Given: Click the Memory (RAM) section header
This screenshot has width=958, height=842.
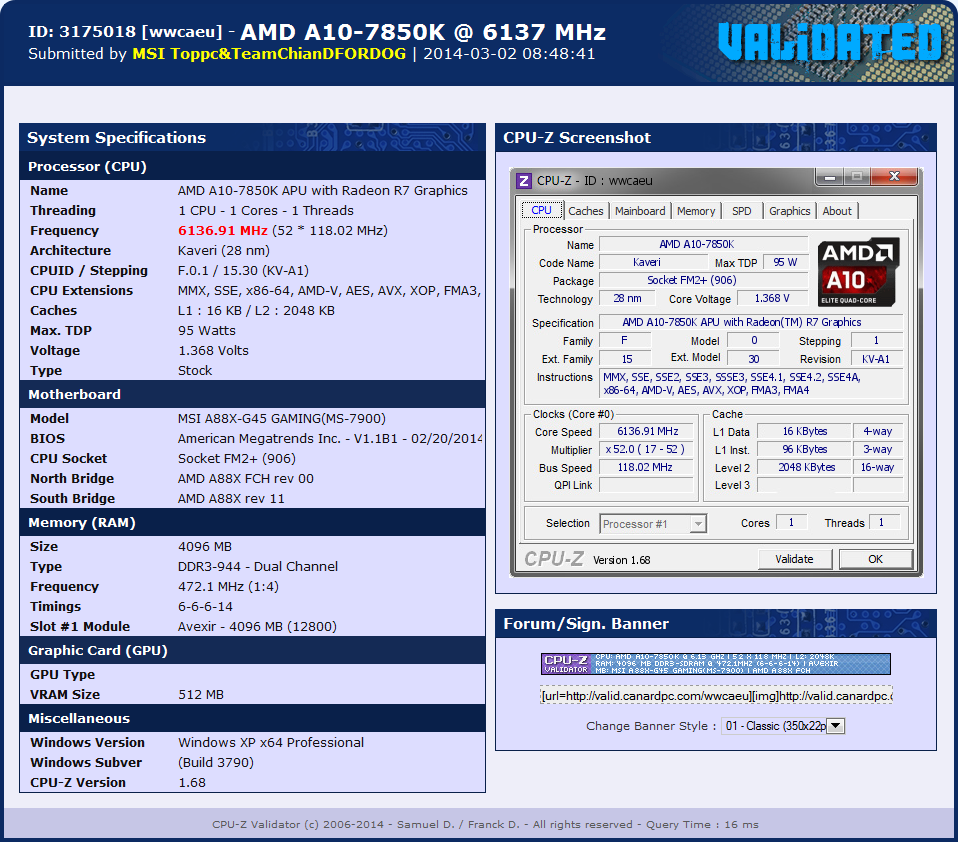Looking at the screenshot, I should 252,522.
